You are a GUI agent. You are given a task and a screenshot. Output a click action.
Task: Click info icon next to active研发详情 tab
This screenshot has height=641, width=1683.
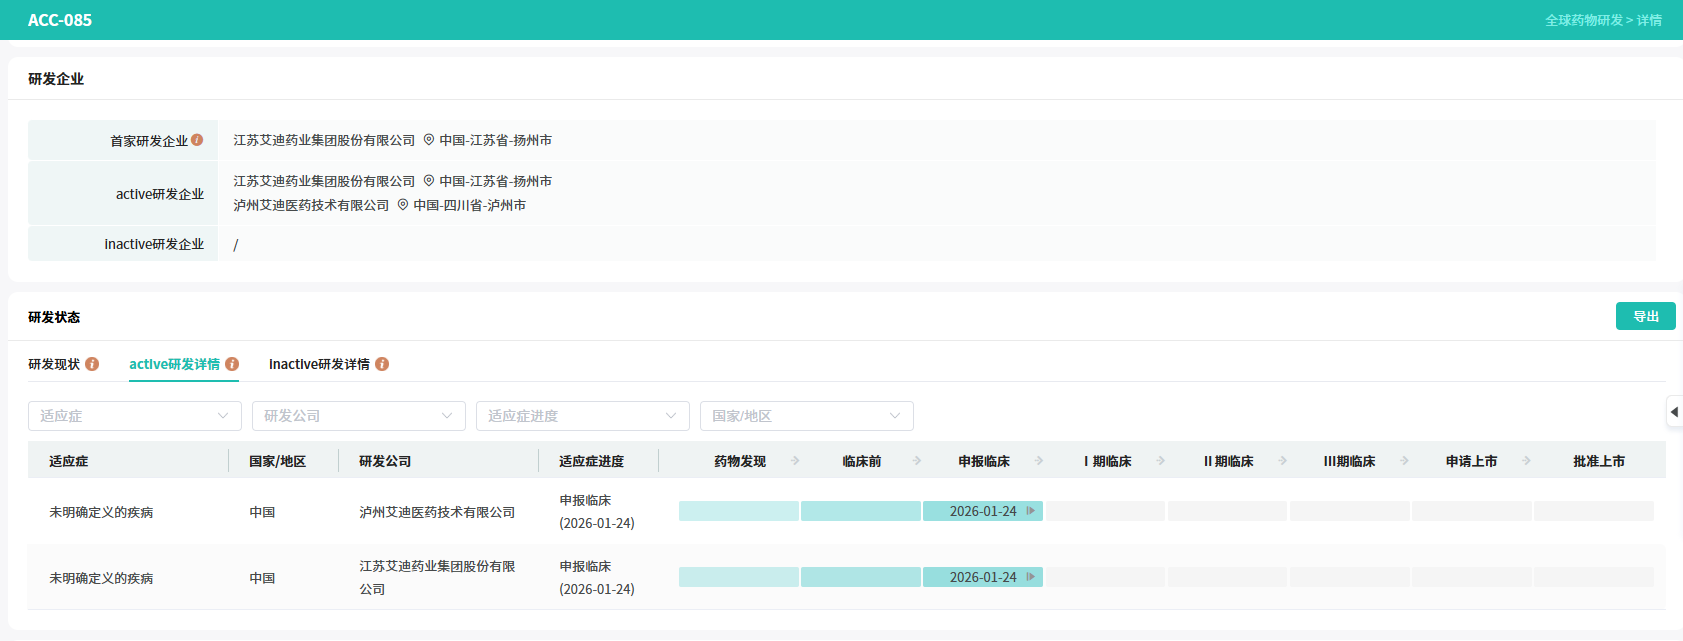(232, 364)
